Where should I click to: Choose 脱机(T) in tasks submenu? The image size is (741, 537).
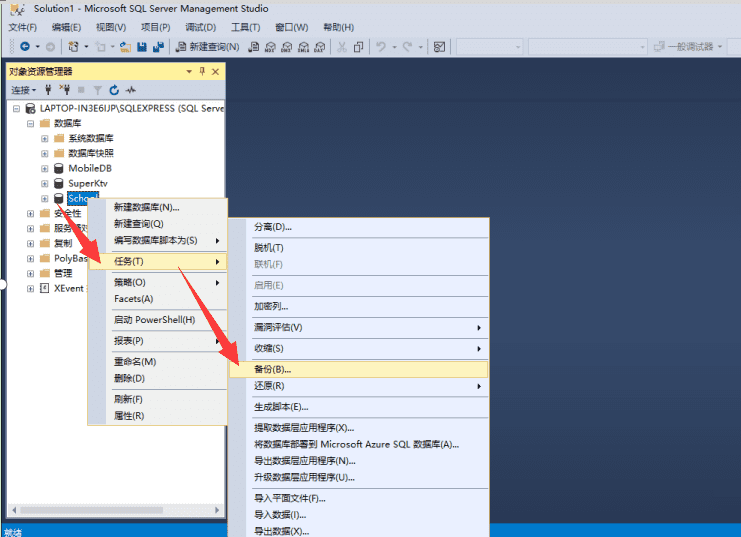[x=359, y=248]
